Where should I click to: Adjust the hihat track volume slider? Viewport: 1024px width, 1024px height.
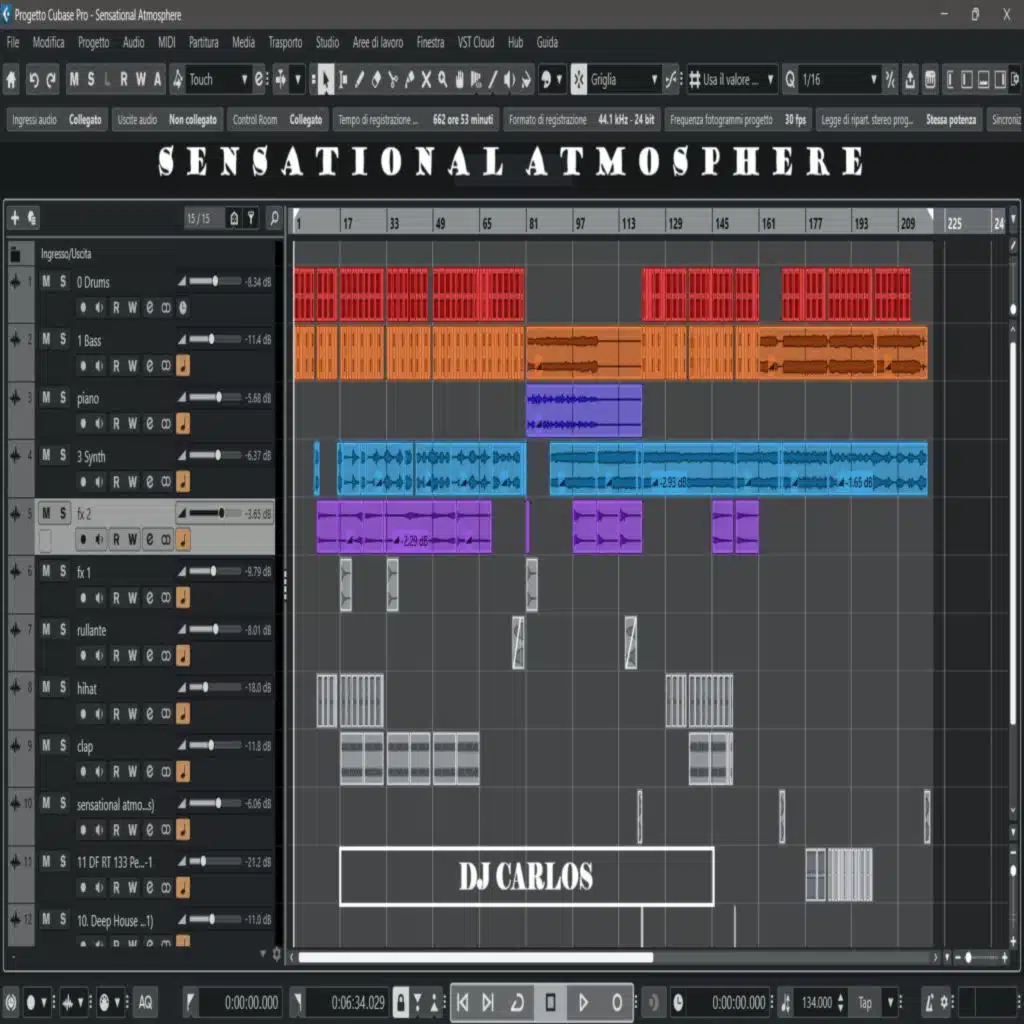(x=205, y=688)
